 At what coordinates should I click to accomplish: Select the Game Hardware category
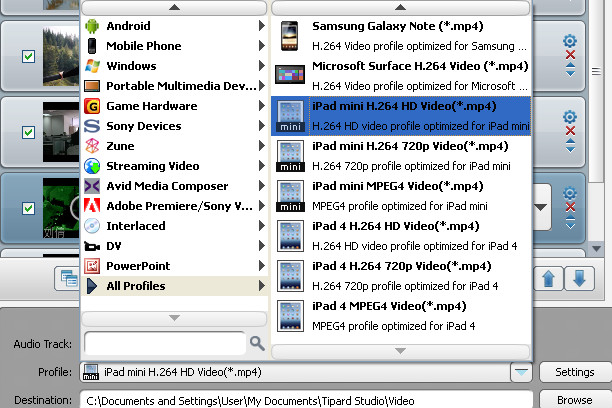click(x=174, y=106)
